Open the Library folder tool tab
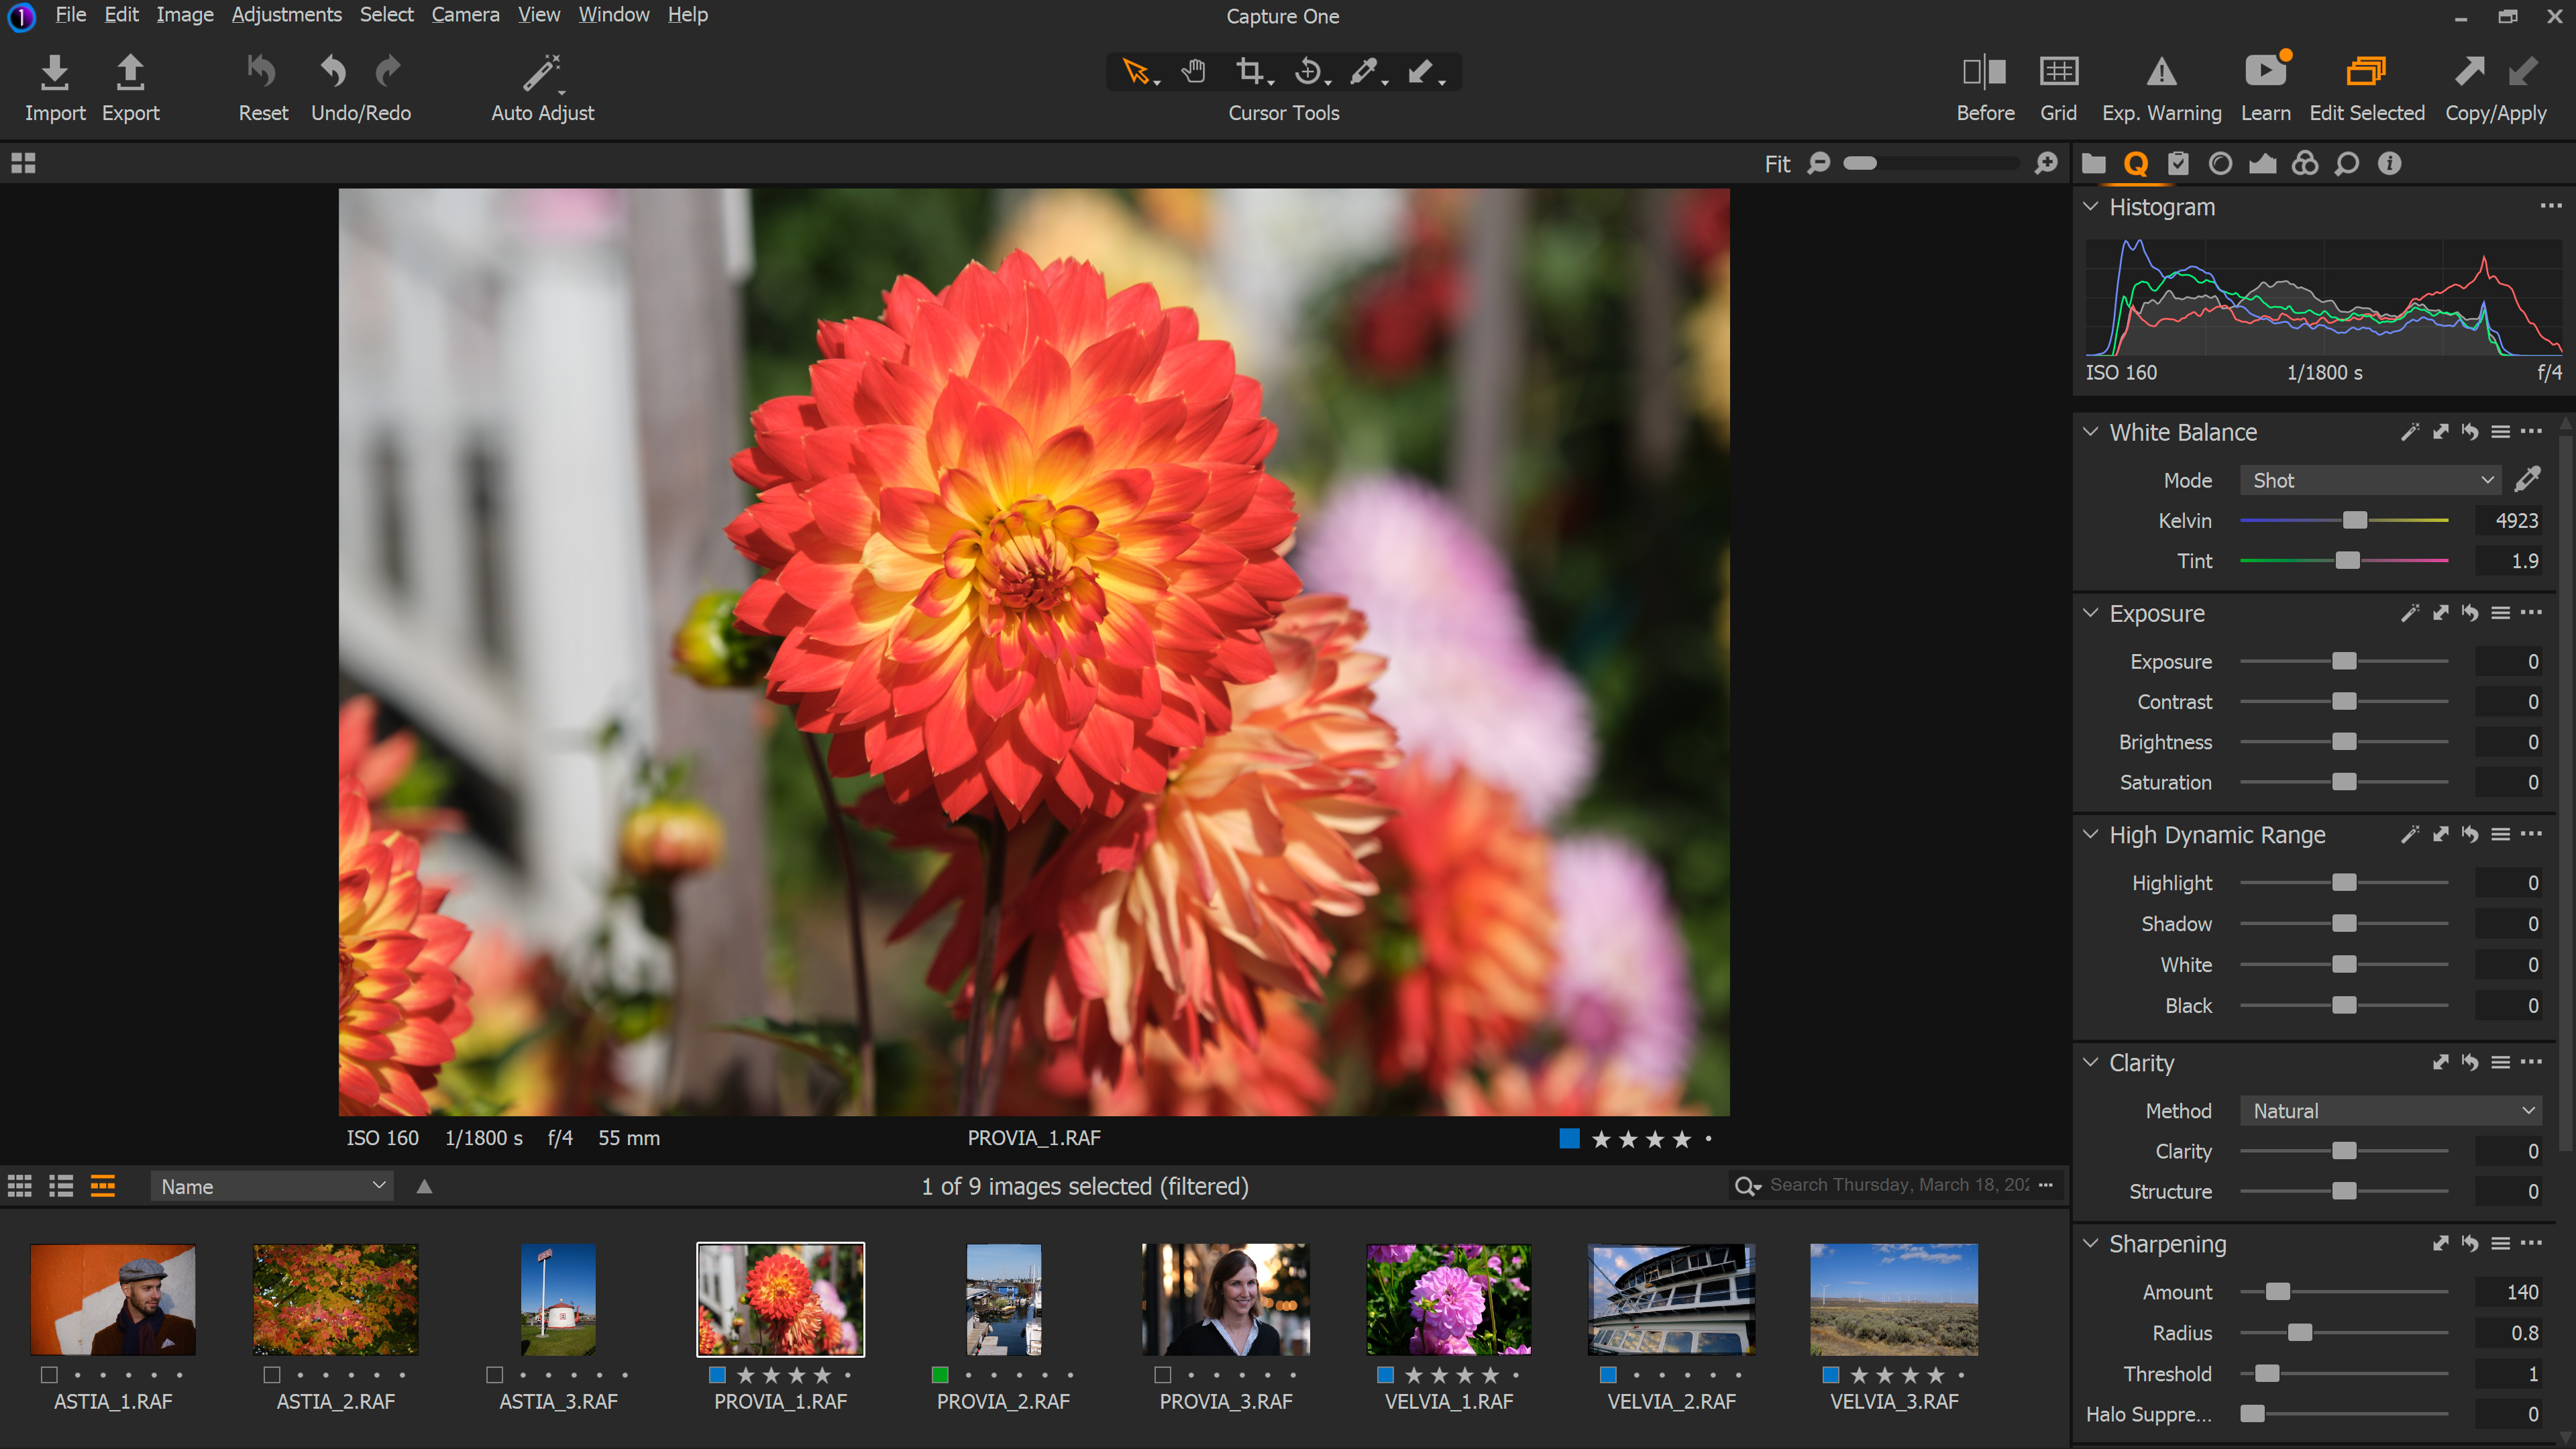 coord(2093,164)
